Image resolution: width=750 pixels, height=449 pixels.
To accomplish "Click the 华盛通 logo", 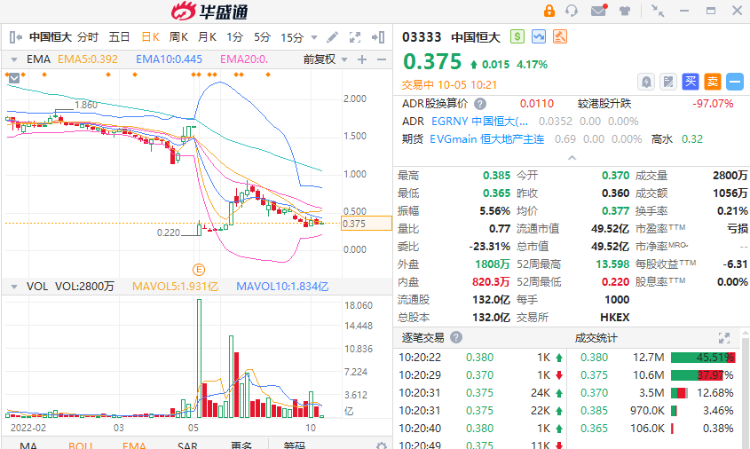I will tap(210, 11).
